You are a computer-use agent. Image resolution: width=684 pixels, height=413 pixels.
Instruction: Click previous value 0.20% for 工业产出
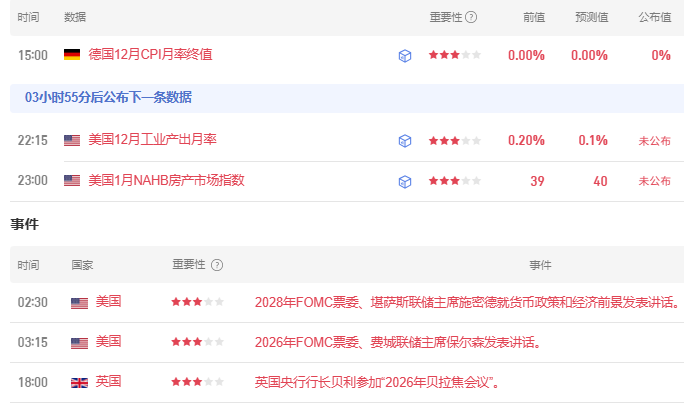527,140
